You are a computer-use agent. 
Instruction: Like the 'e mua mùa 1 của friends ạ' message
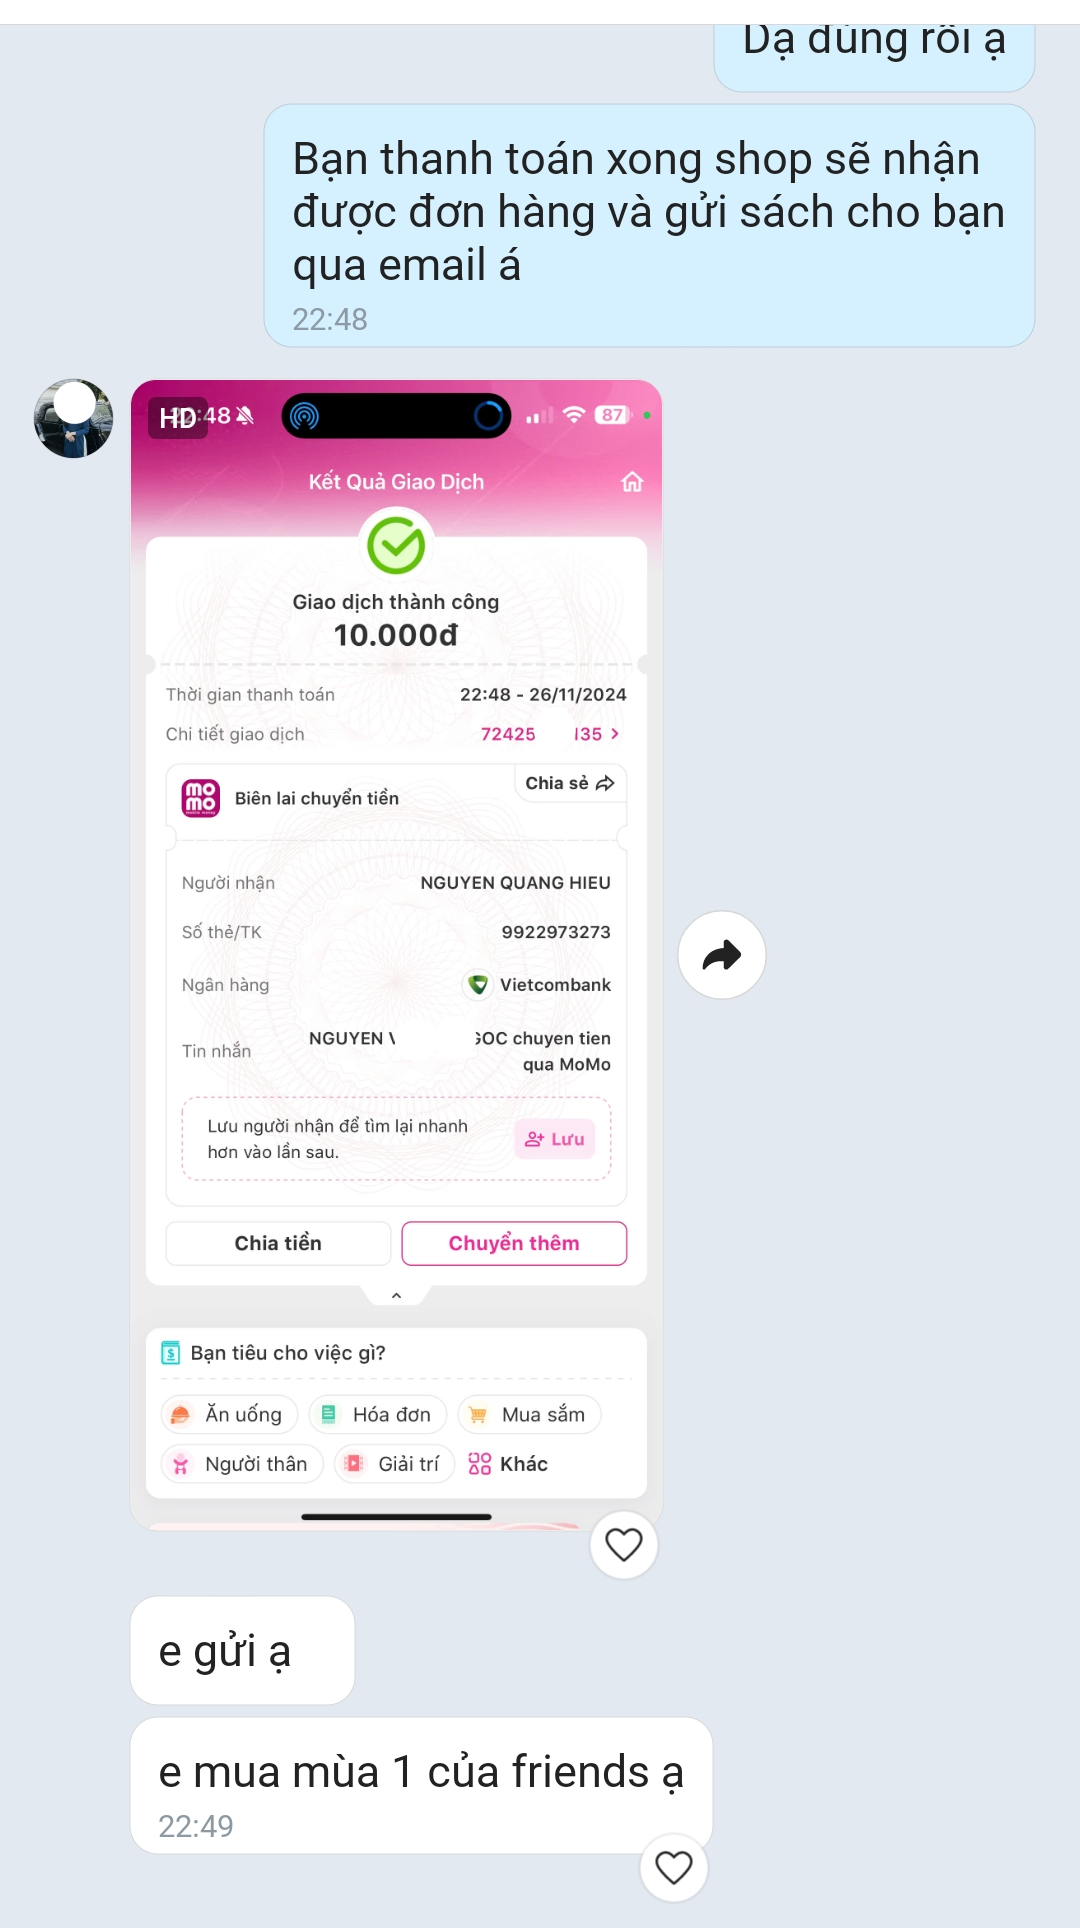click(x=674, y=1867)
